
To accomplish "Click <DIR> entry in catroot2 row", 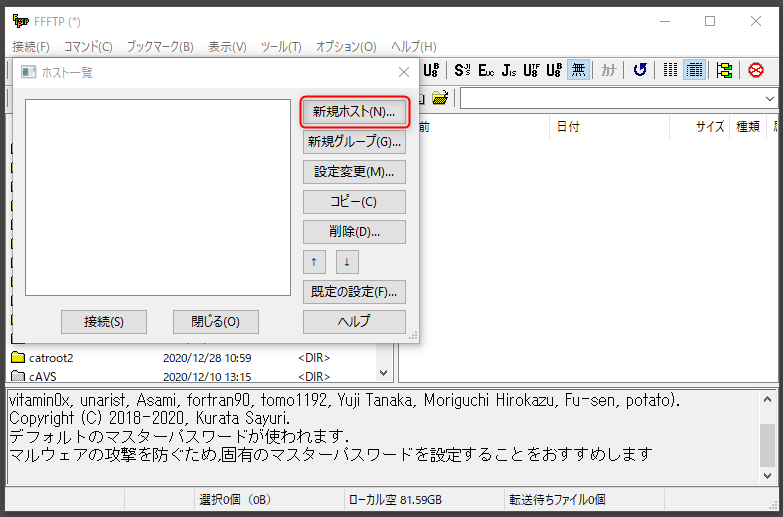I will (314, 358).
